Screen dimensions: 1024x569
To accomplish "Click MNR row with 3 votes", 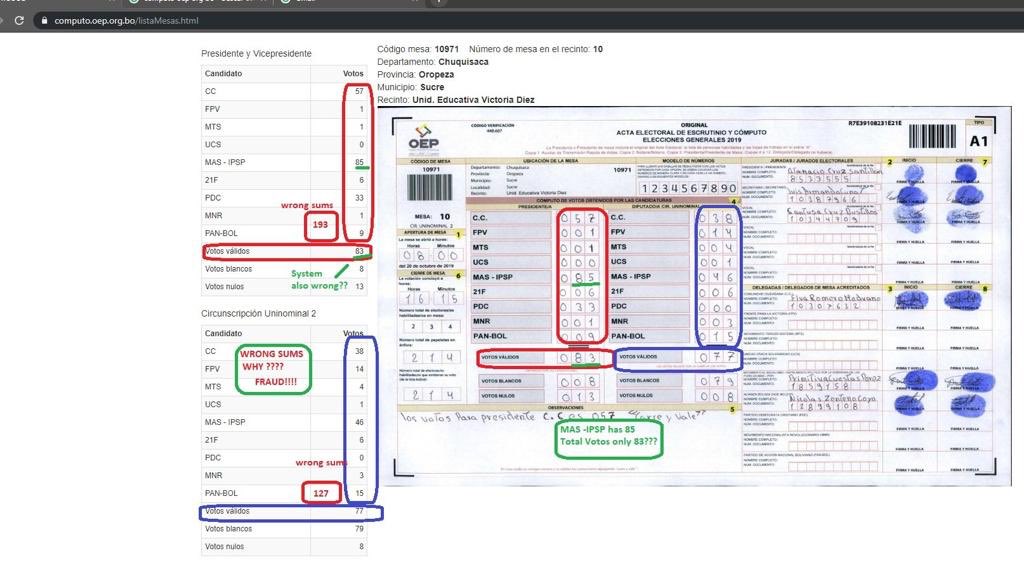I will pyautogui.click(x=284, y=475).
